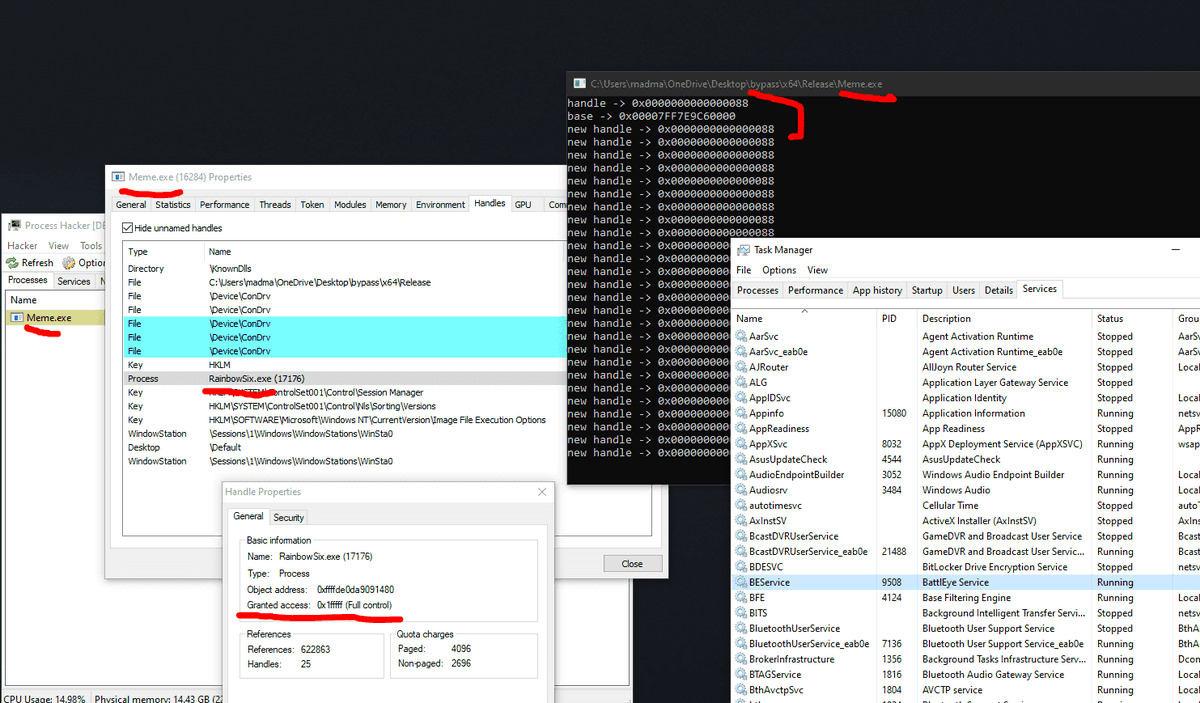The image size is (1200, 703).
Task: Sort handles by Type column header
Action: point(164,252)
